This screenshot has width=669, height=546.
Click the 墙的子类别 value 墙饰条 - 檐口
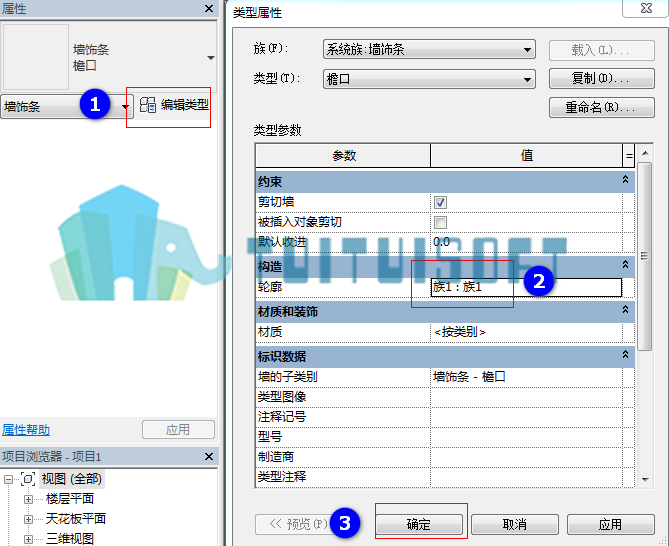[x=526, y=377]
